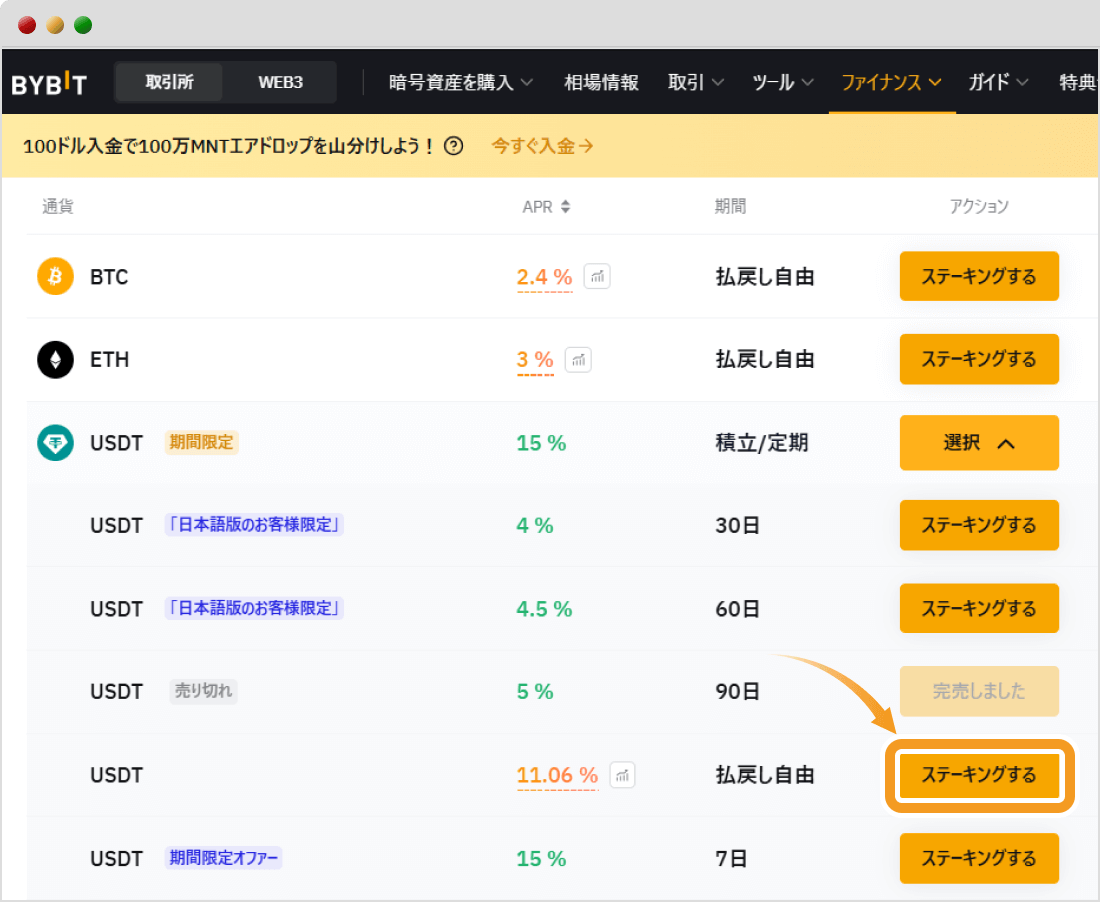The width and height of the screenshot is (1100, 902).
Task: Click the 期間限定 tag beside USDT
Action: click(201, 443)
